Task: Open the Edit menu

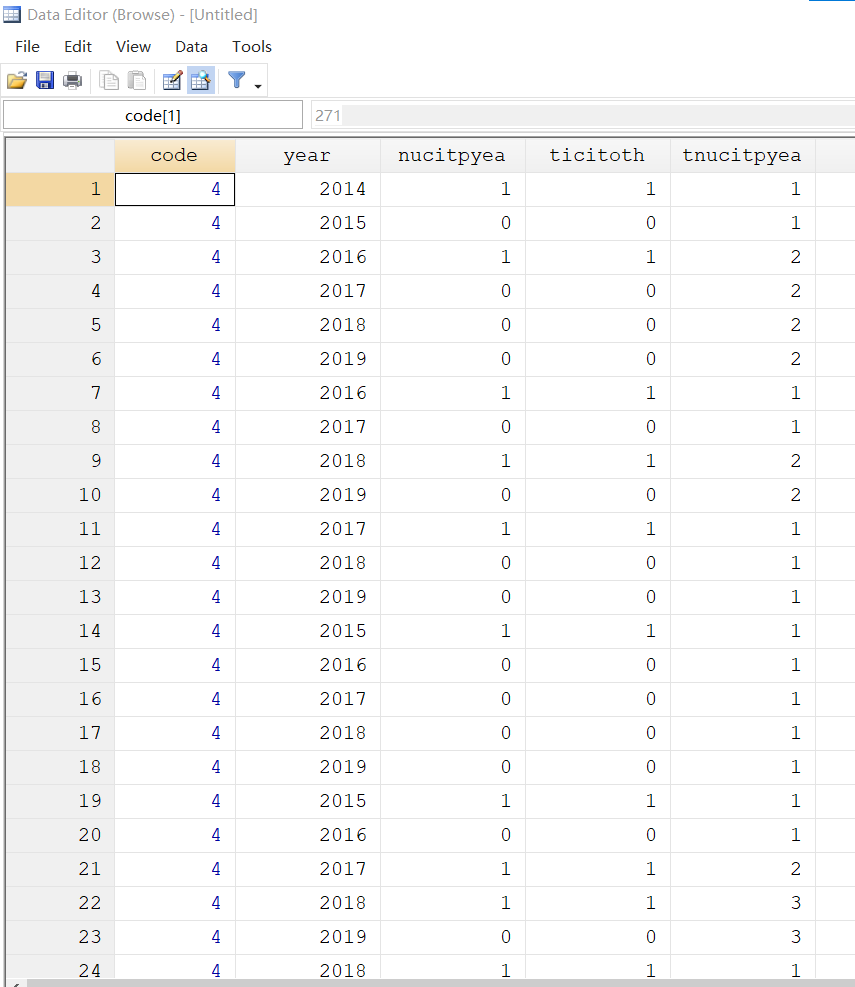Action: click(x=78, y=47)
